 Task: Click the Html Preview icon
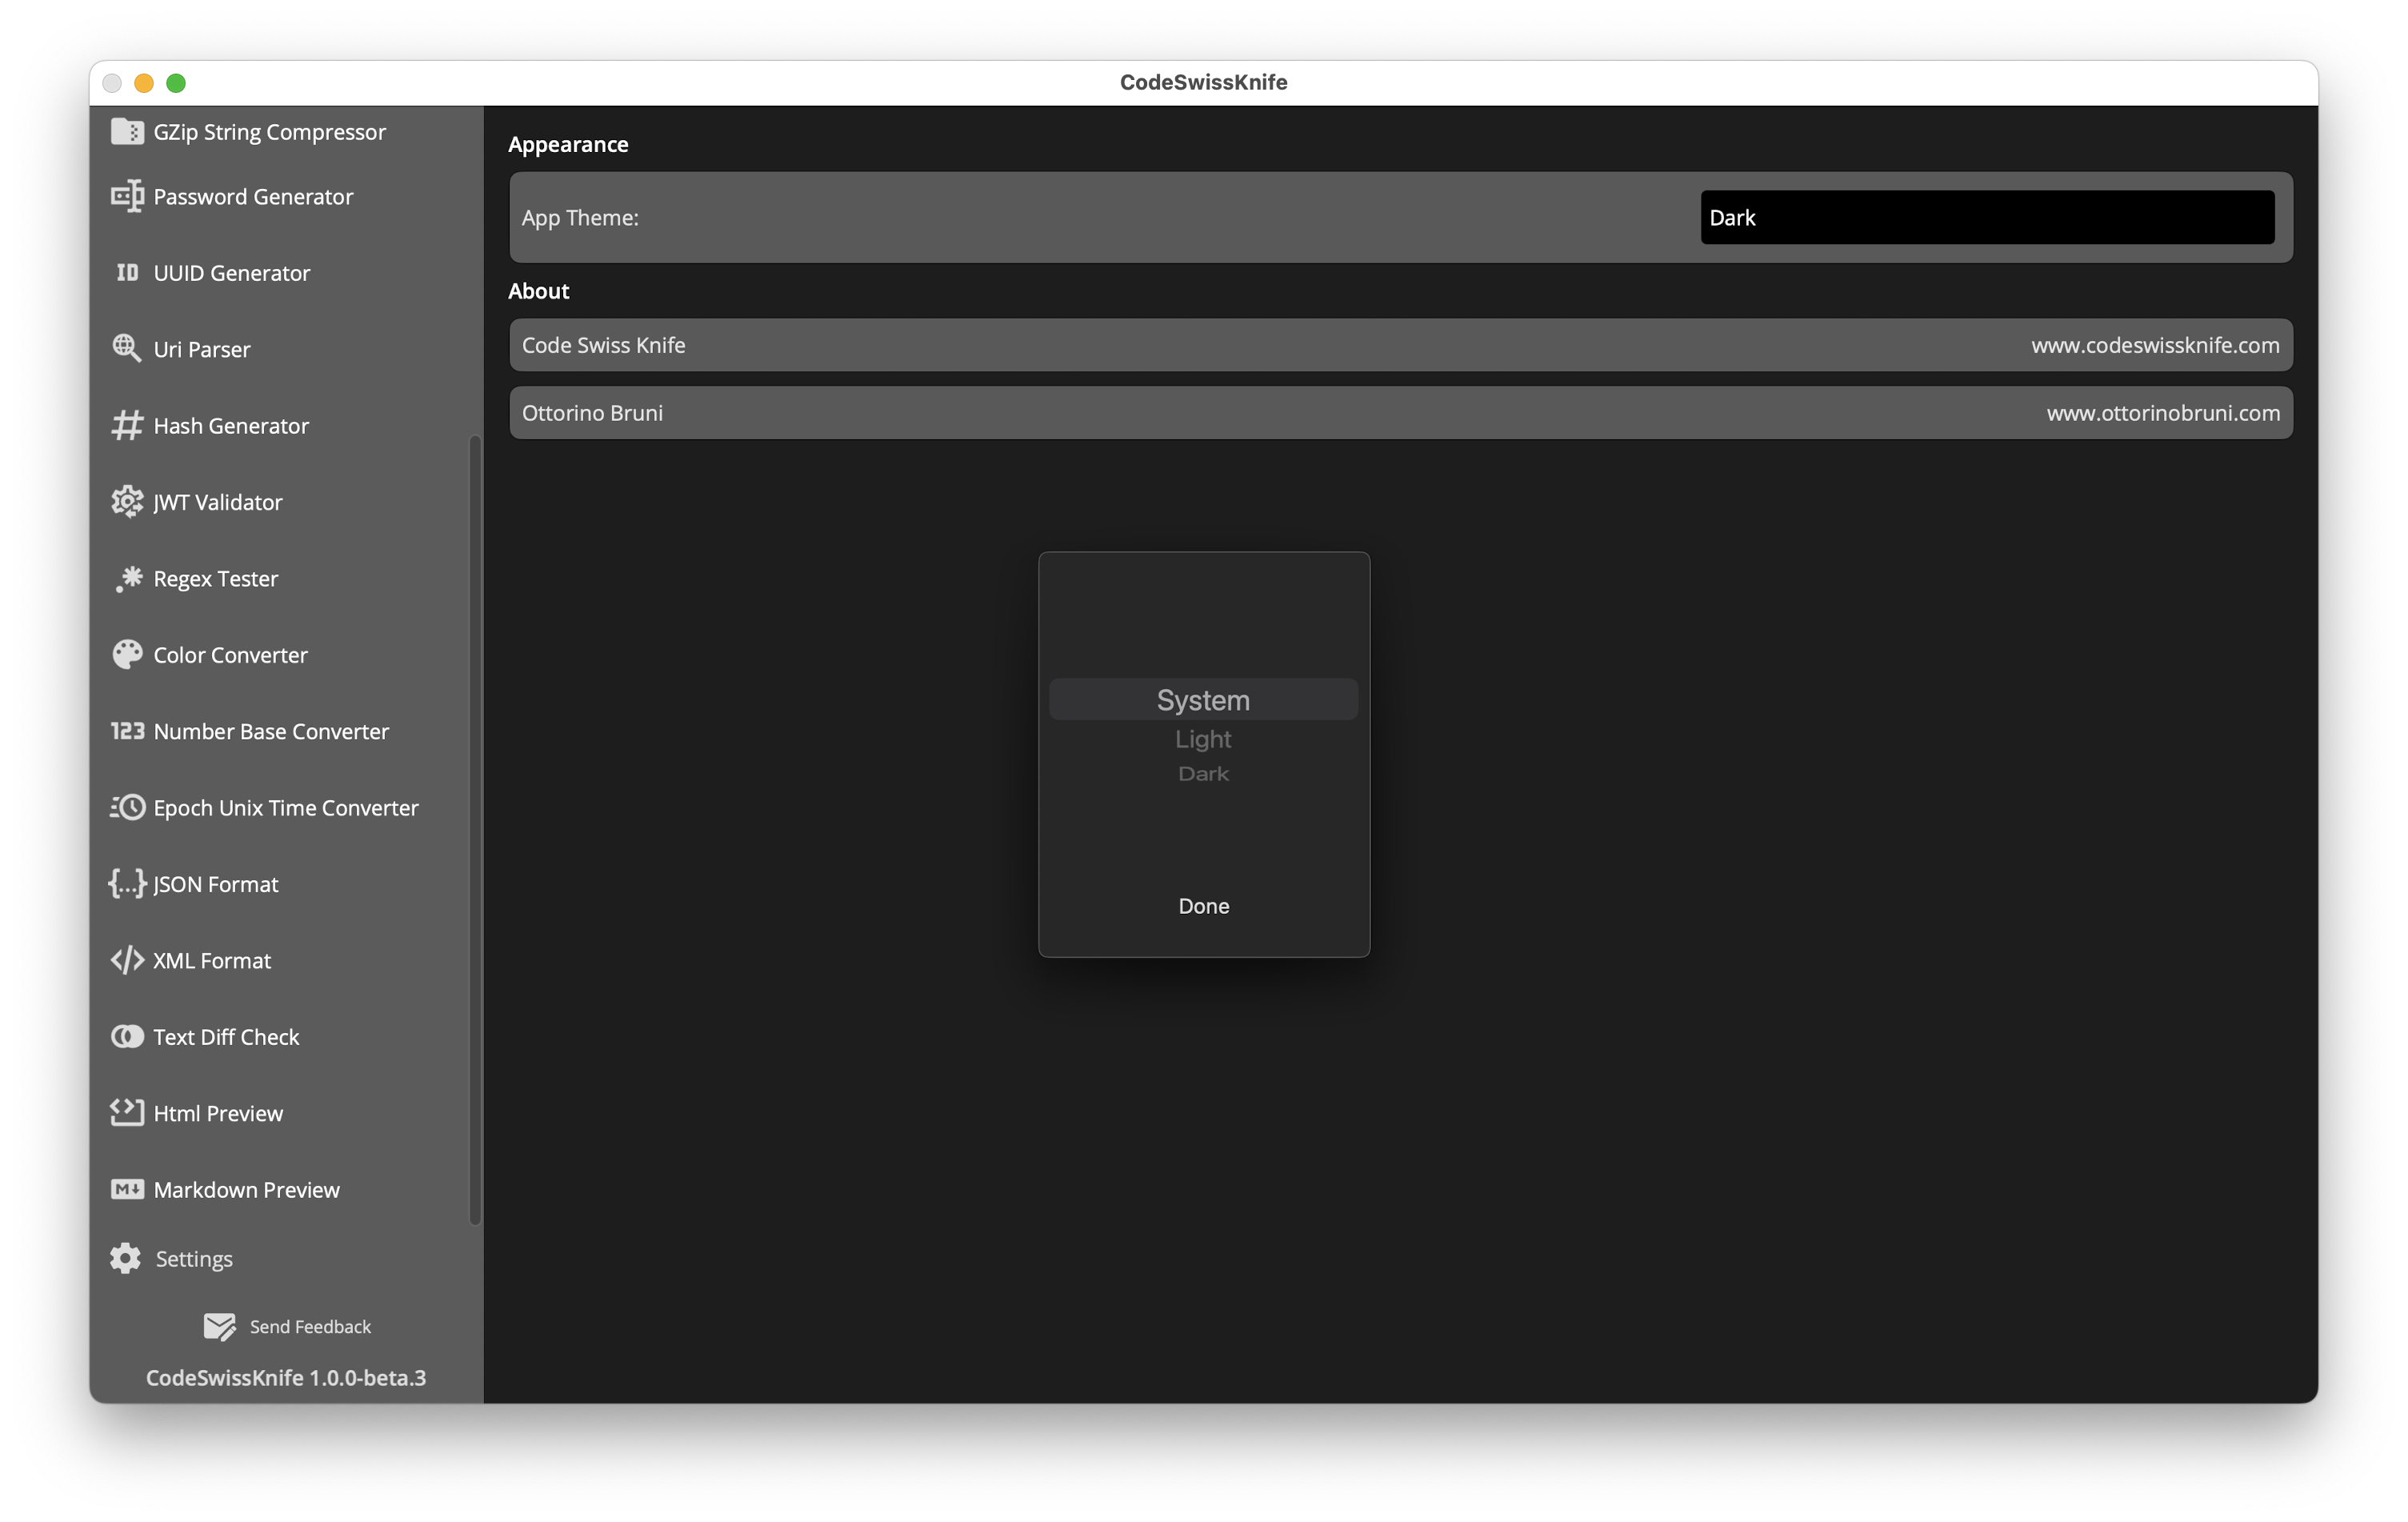127,1112
